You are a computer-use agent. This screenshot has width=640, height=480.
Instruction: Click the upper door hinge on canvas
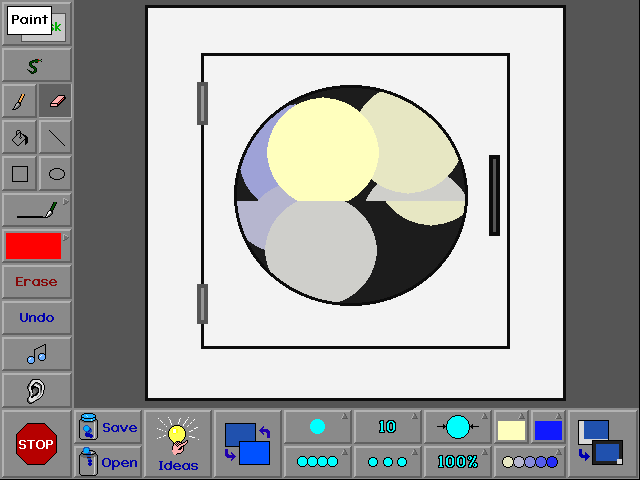(x=202, y=103)
